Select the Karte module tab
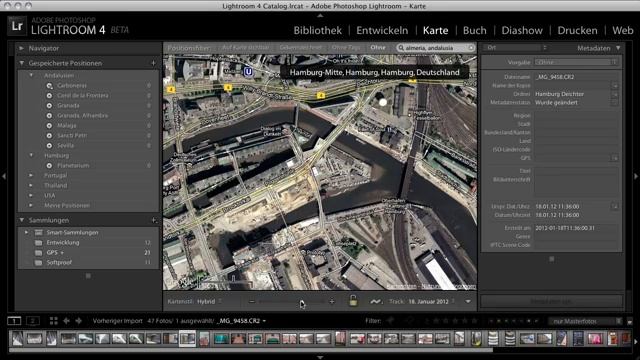This screenshot has width=640, height=360. tap(436, 31)
